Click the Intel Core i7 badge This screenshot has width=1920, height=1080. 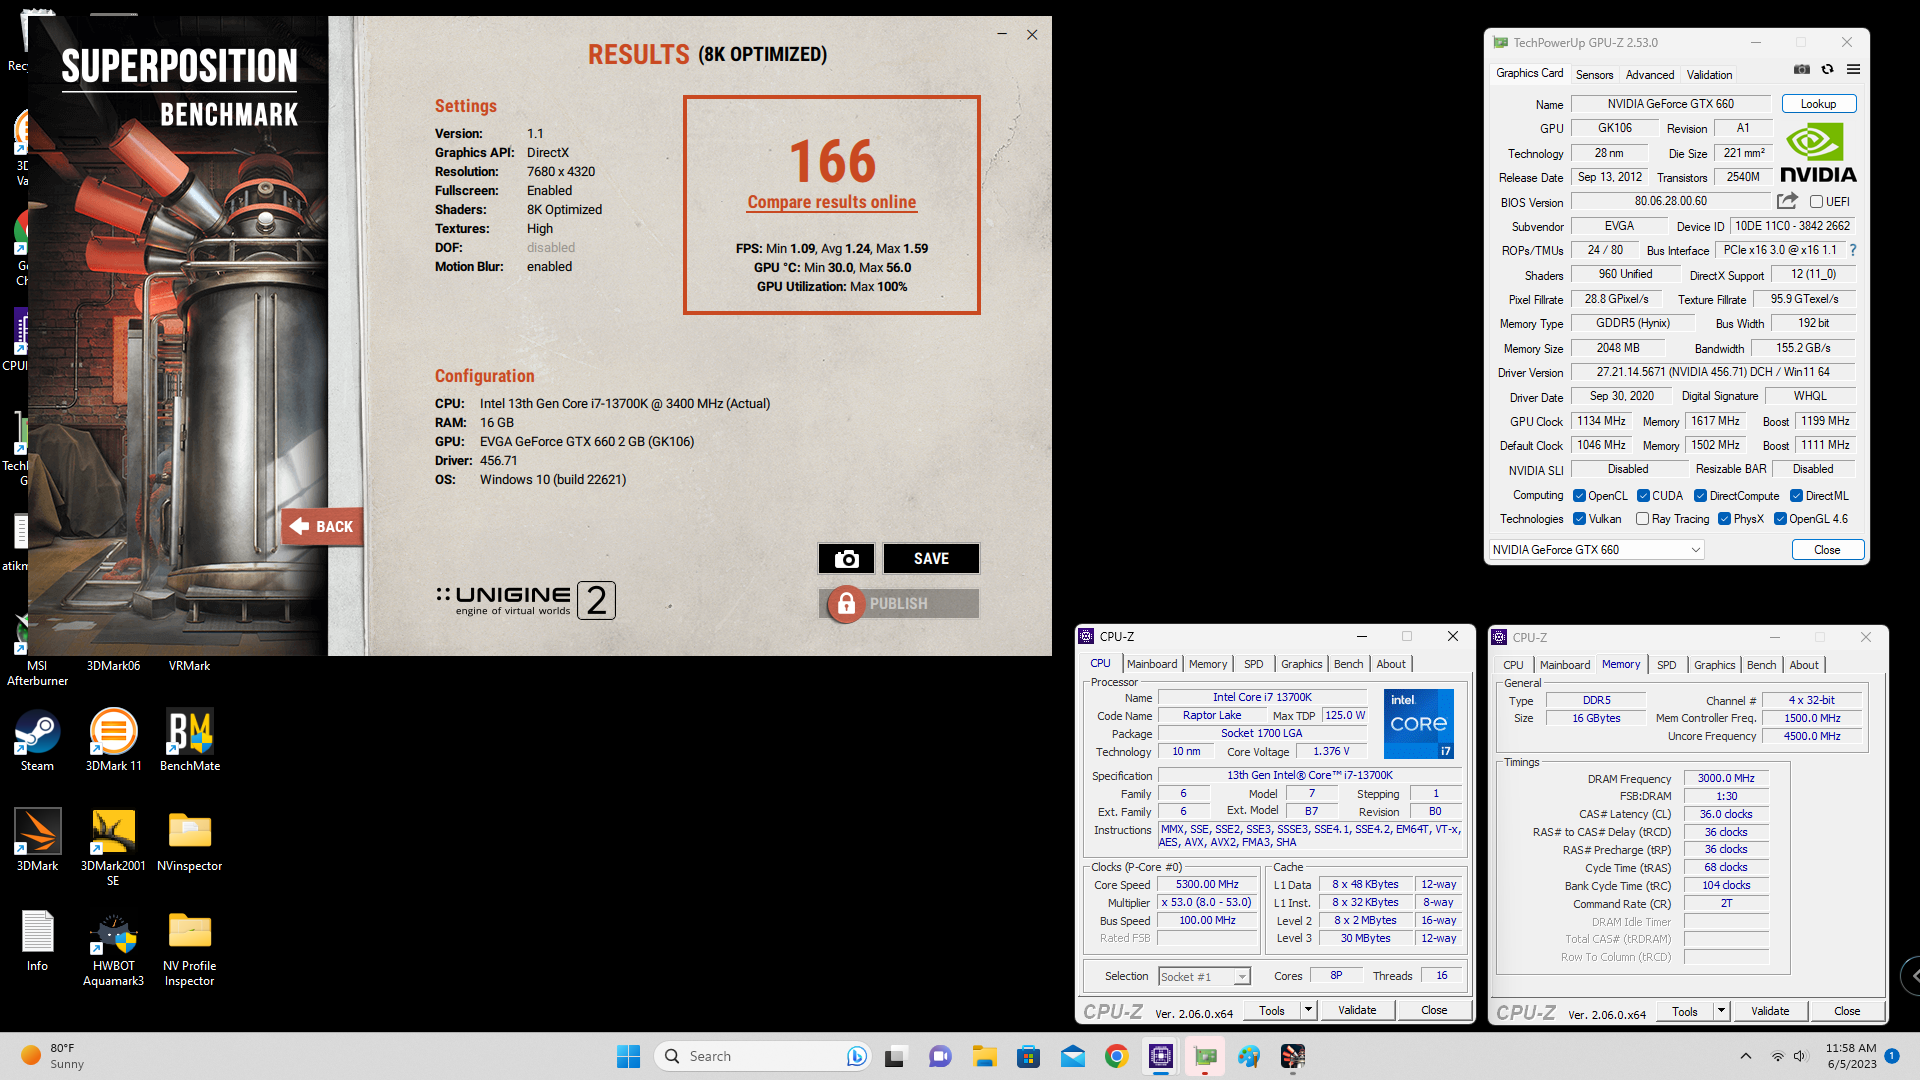tap(1418, 724)
